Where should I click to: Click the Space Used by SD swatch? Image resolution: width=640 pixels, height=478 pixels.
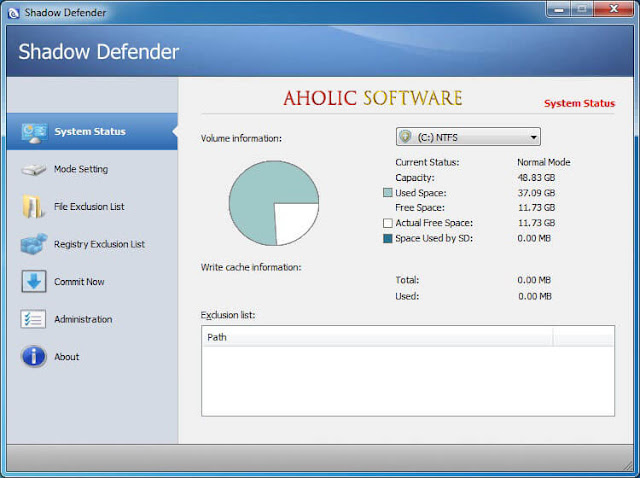click(x=388, y=238)
